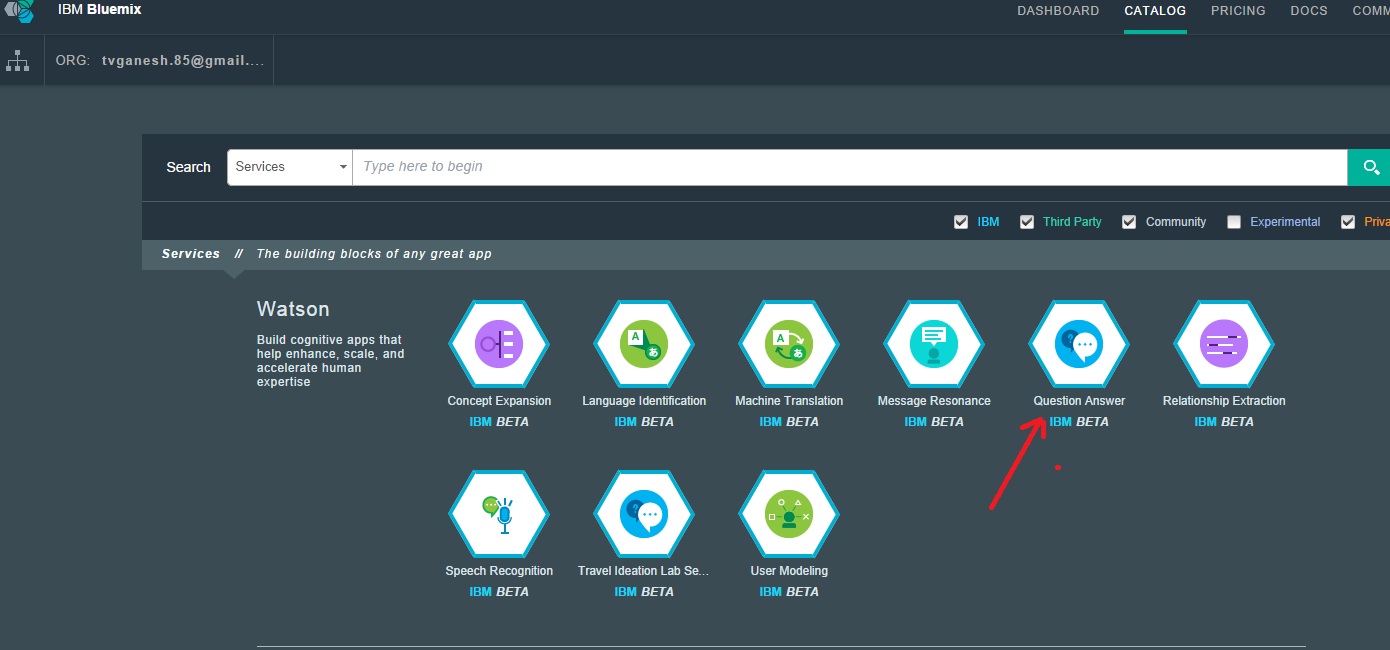The width and height of the screenshot is (1390, 650).
Task: Open the Pricing tab
Action: [1238, 11]
